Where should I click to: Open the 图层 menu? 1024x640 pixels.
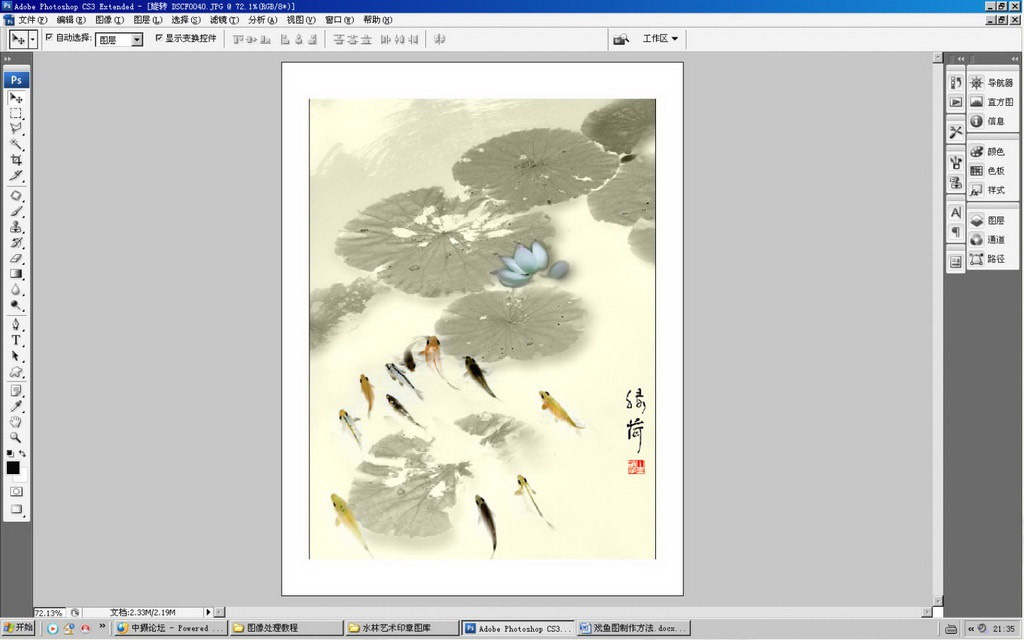pyautogui.click(x=147, y=20)
